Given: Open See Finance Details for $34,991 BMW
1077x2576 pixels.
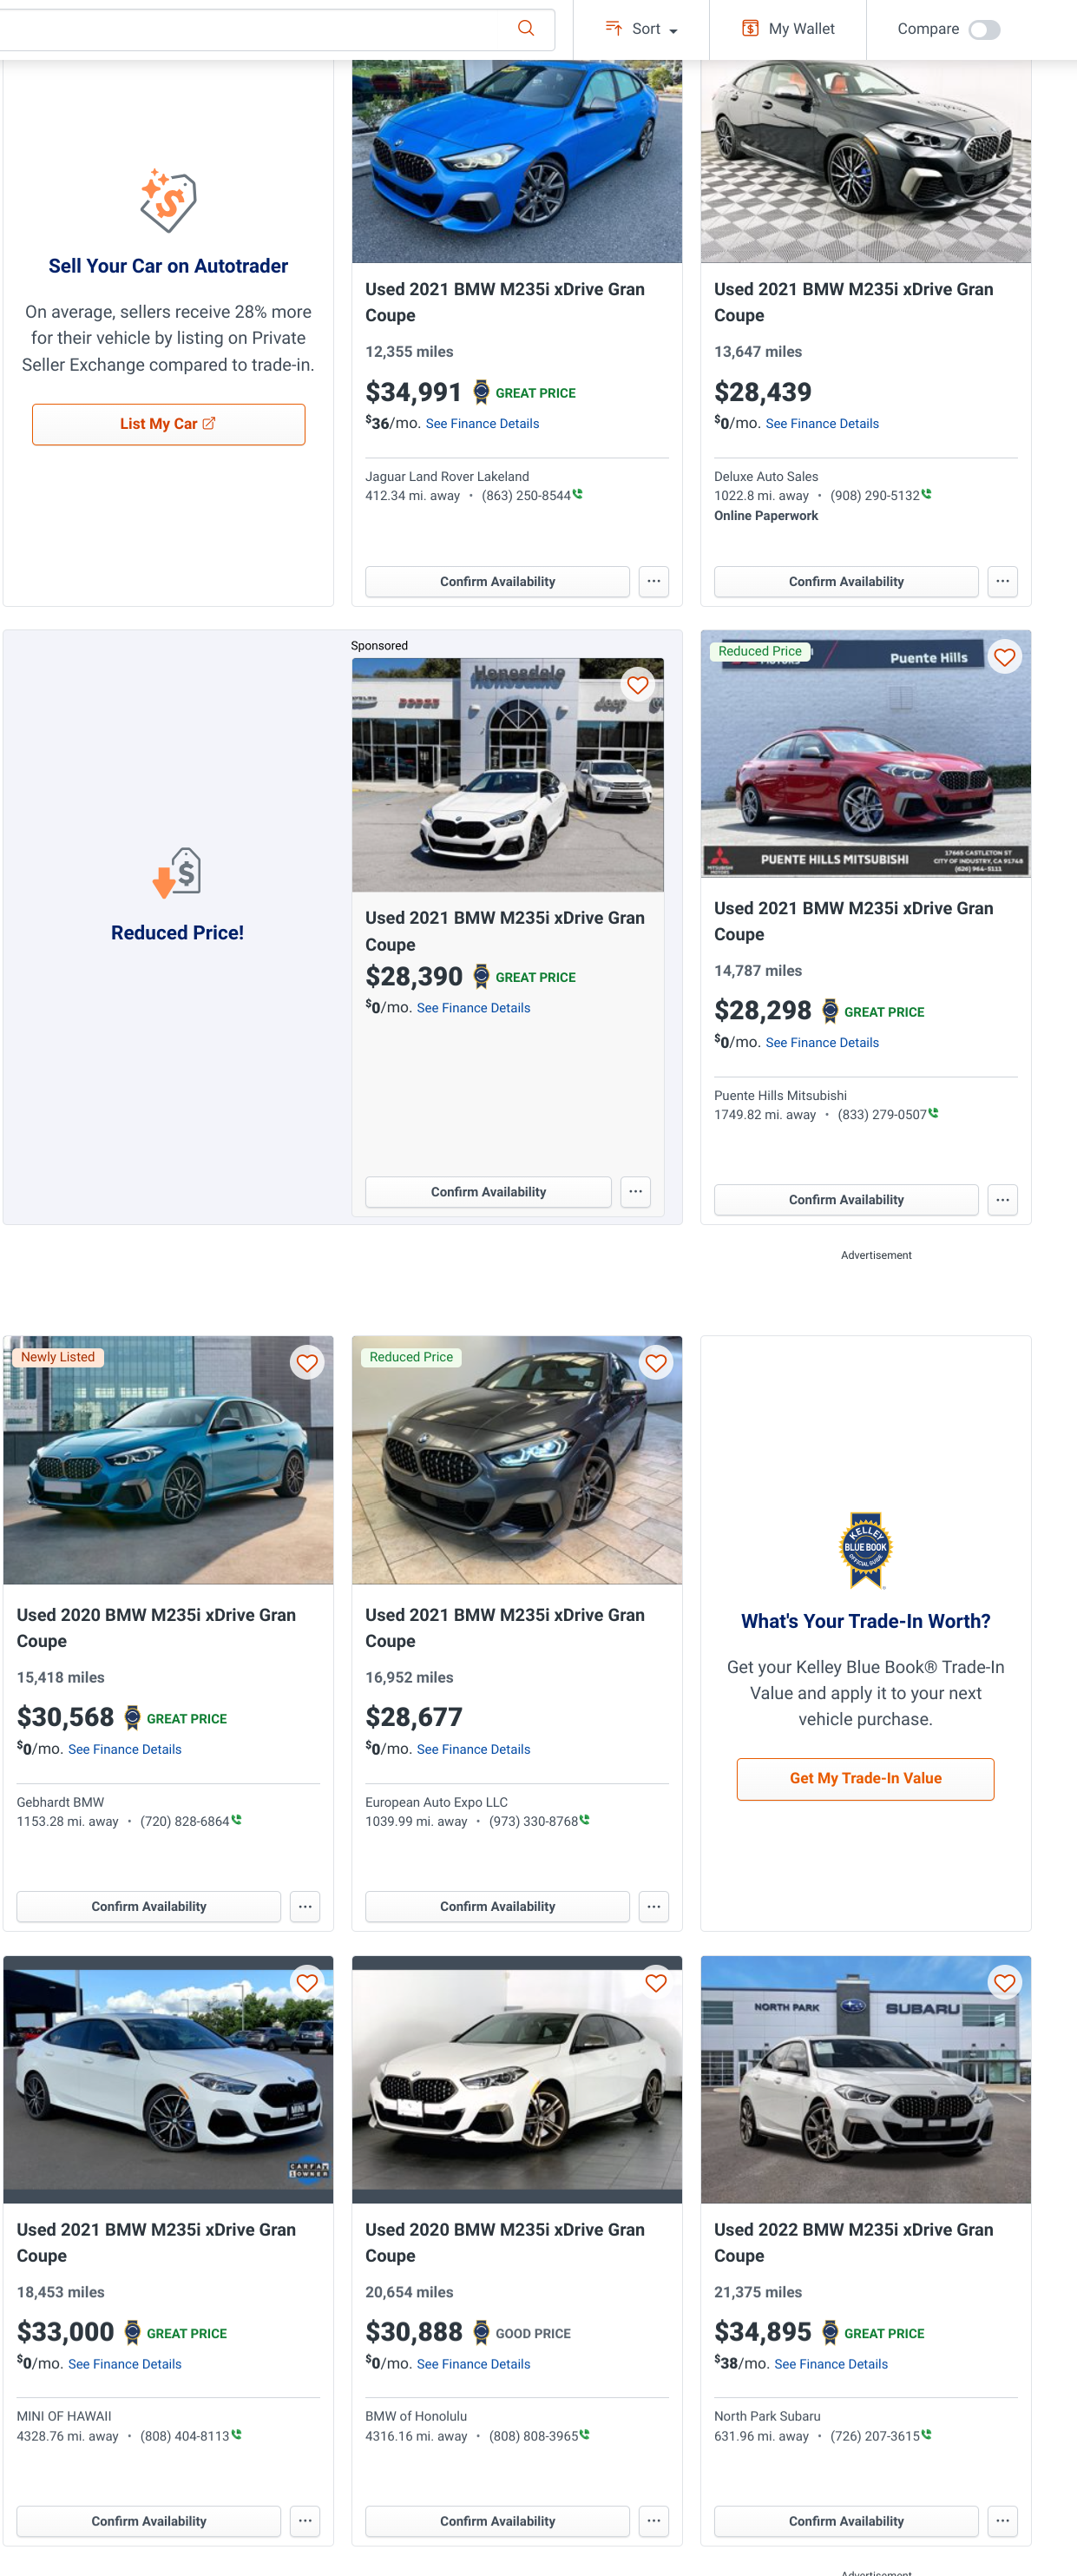Looking at the screenshot, I should click(x=482, y=424).
